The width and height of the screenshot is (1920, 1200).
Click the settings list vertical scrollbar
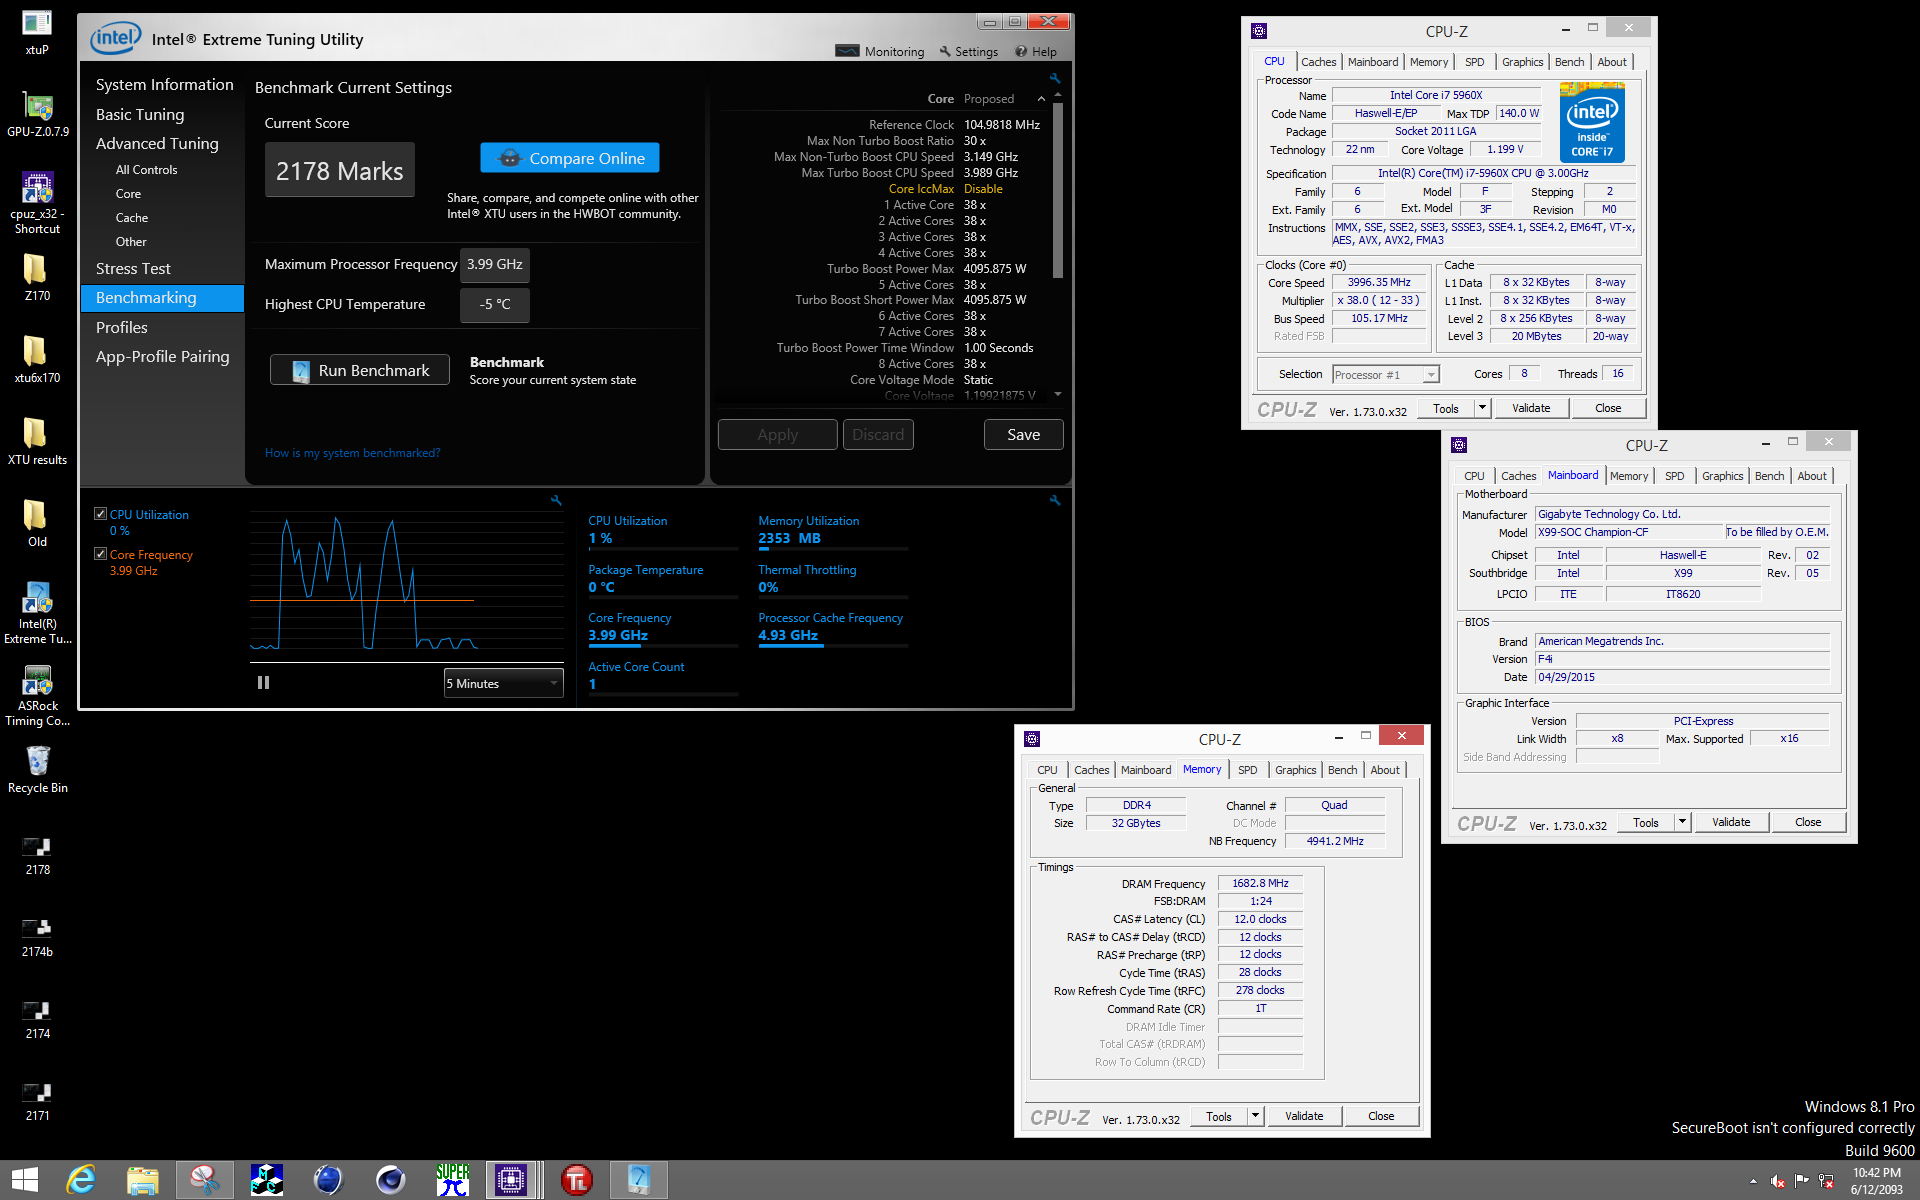[1058, 190]
